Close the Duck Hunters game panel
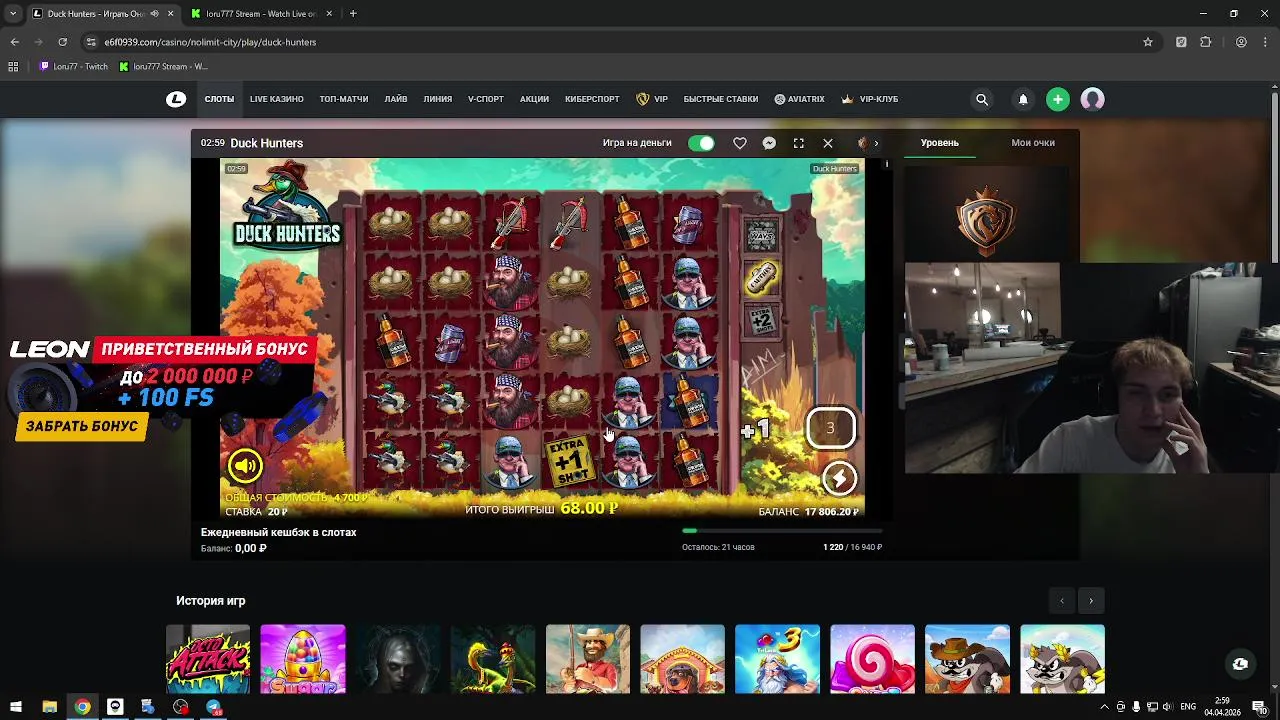The width and height of the screenshot is (1280, 720). pyautogui.click(x=828, y=143)
